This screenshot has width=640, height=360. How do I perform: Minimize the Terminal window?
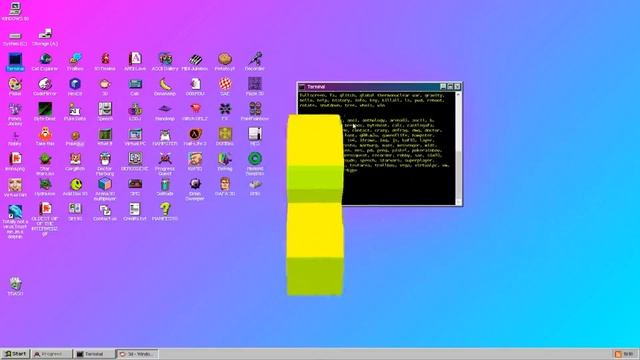[443, 87]
